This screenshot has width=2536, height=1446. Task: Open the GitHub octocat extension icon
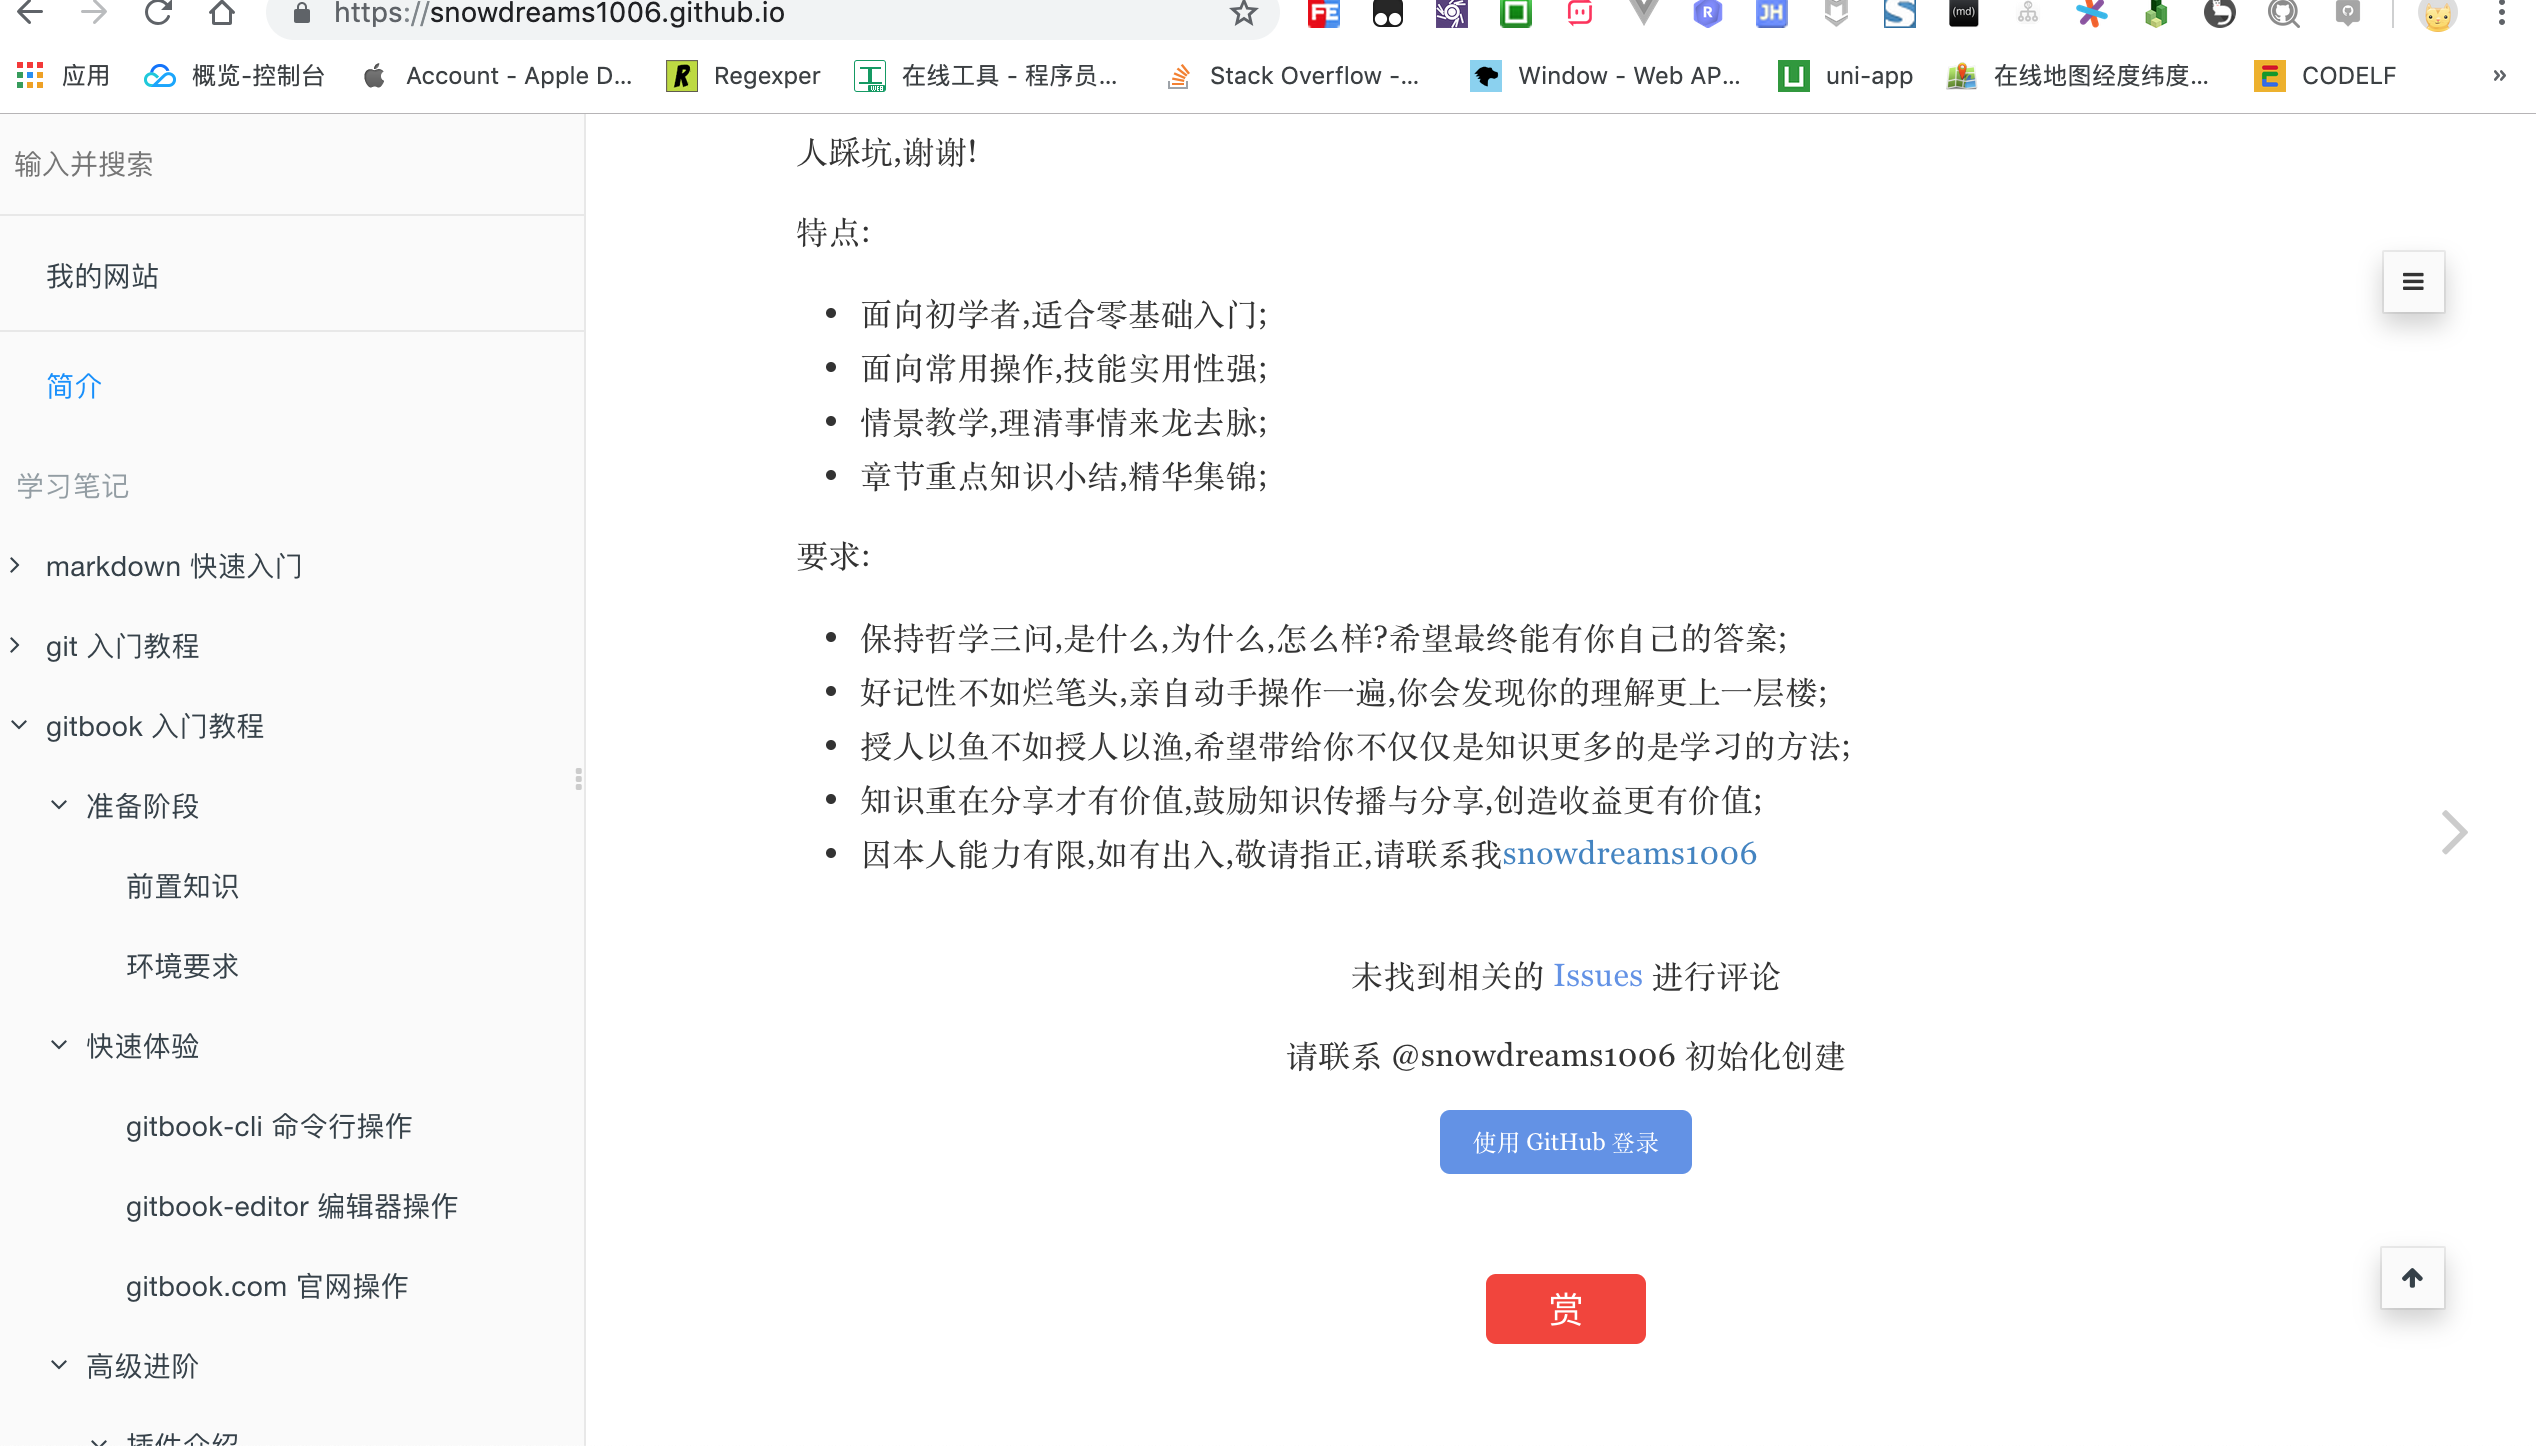[x=2283, y=15]
